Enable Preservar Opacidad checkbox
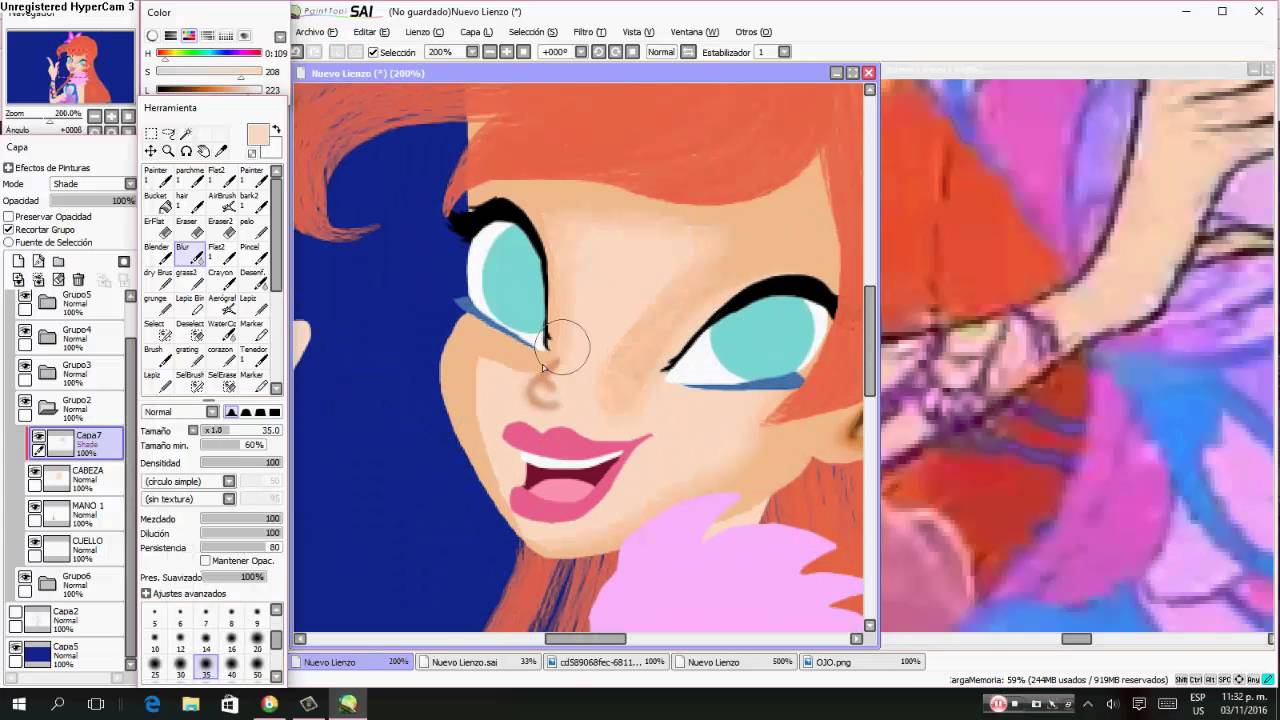This screenshot has width=1280, height=720. [x=9, y=217]
